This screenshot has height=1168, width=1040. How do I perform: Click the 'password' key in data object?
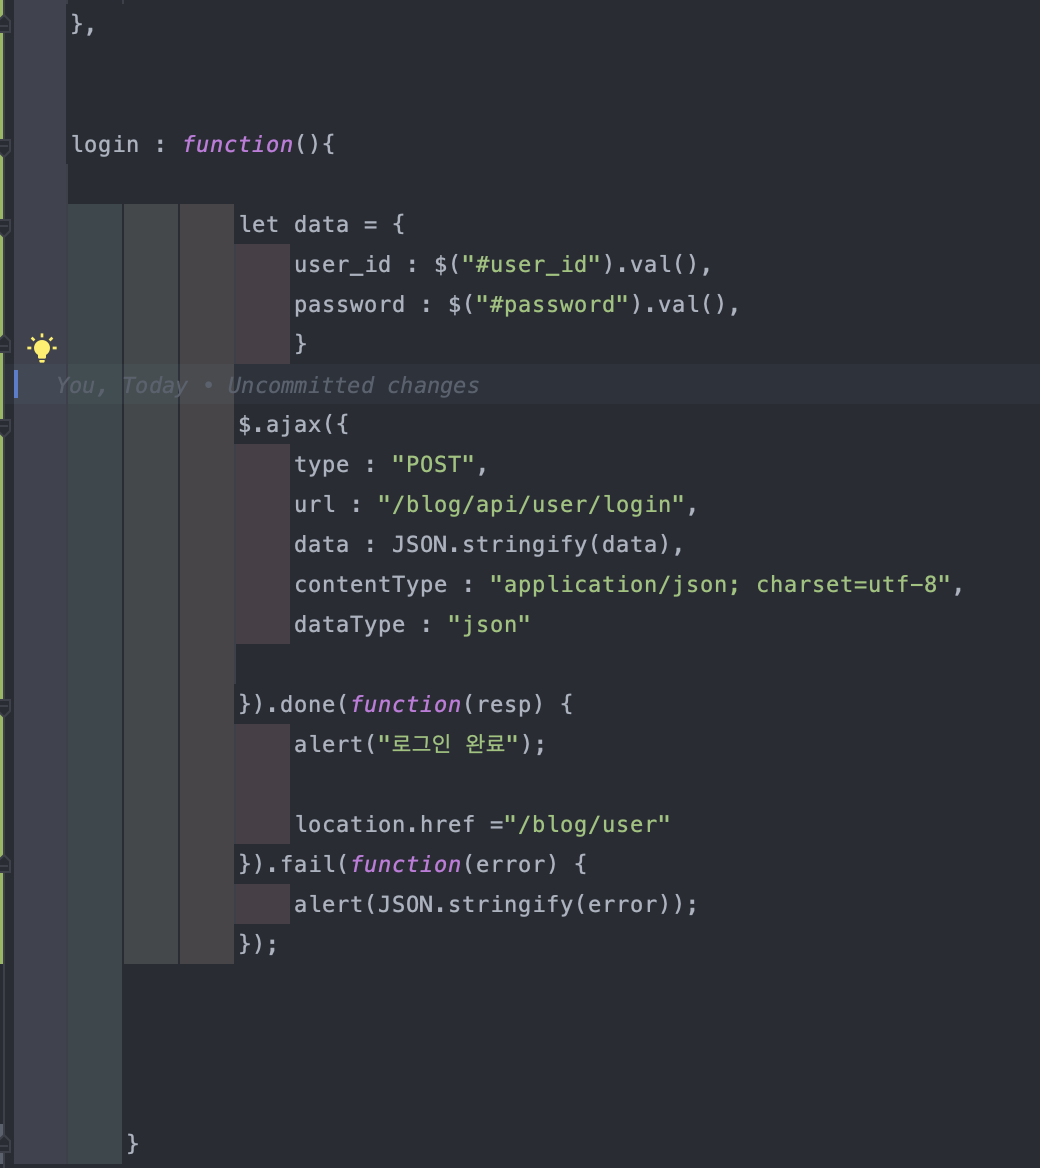(x=349, y=305)
